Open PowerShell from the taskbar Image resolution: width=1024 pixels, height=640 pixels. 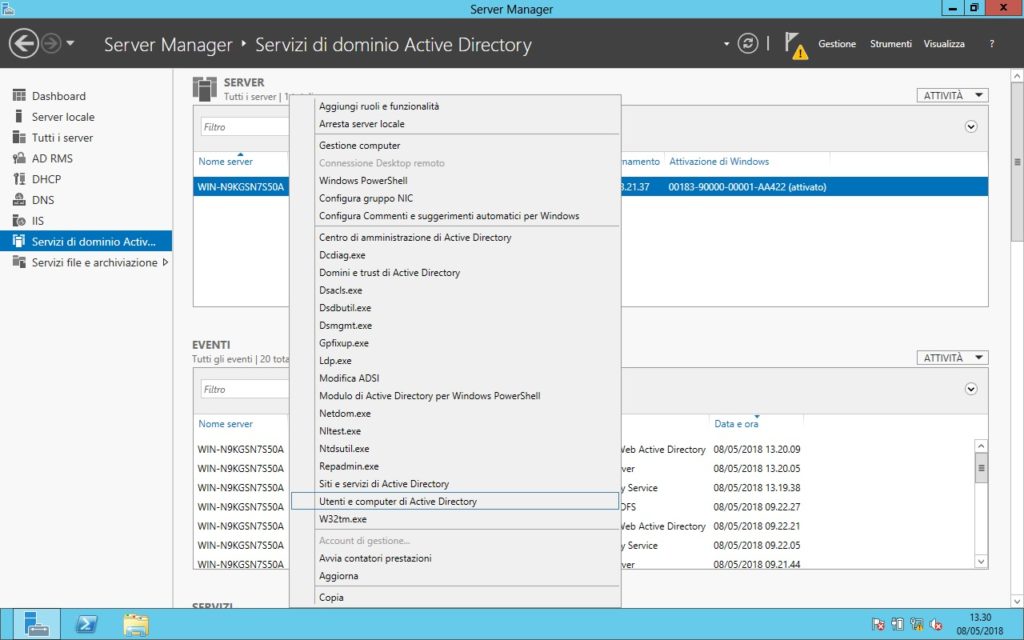point(86,624)
